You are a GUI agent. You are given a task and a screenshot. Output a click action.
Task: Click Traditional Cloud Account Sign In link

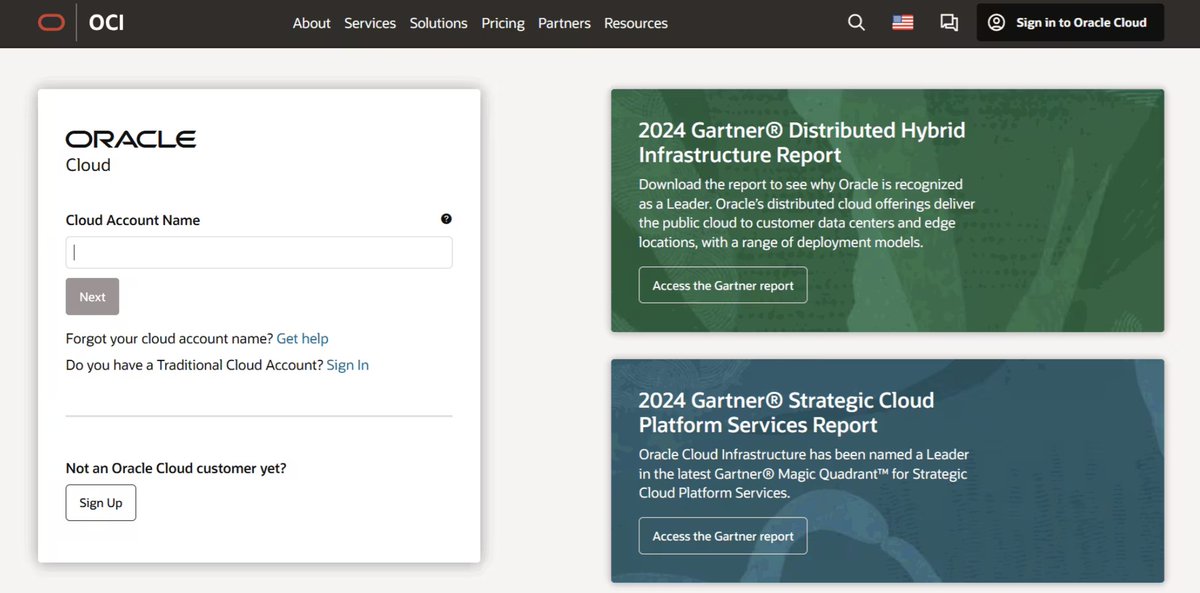tap(348, 365)
